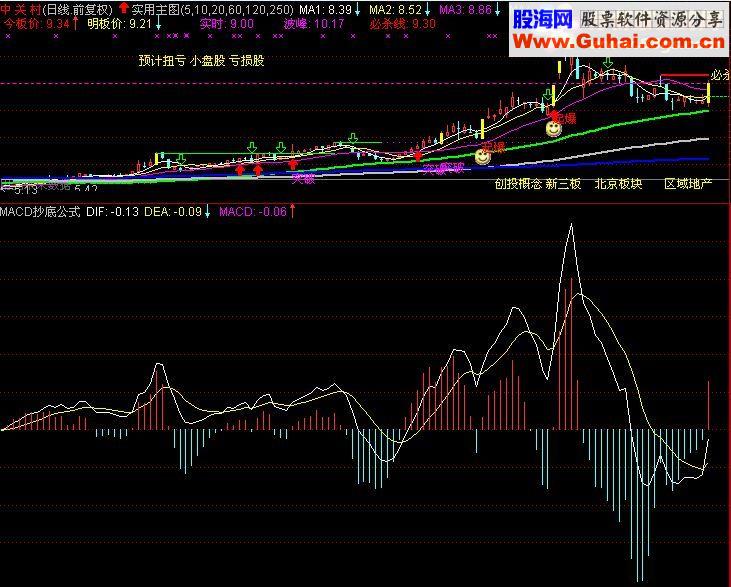Image resolution: width=731 pixels, height=587 pixels.
Task: Open the MACD抄底公式 indicator label
Action: pyautogui.click(x=41, y=212)
